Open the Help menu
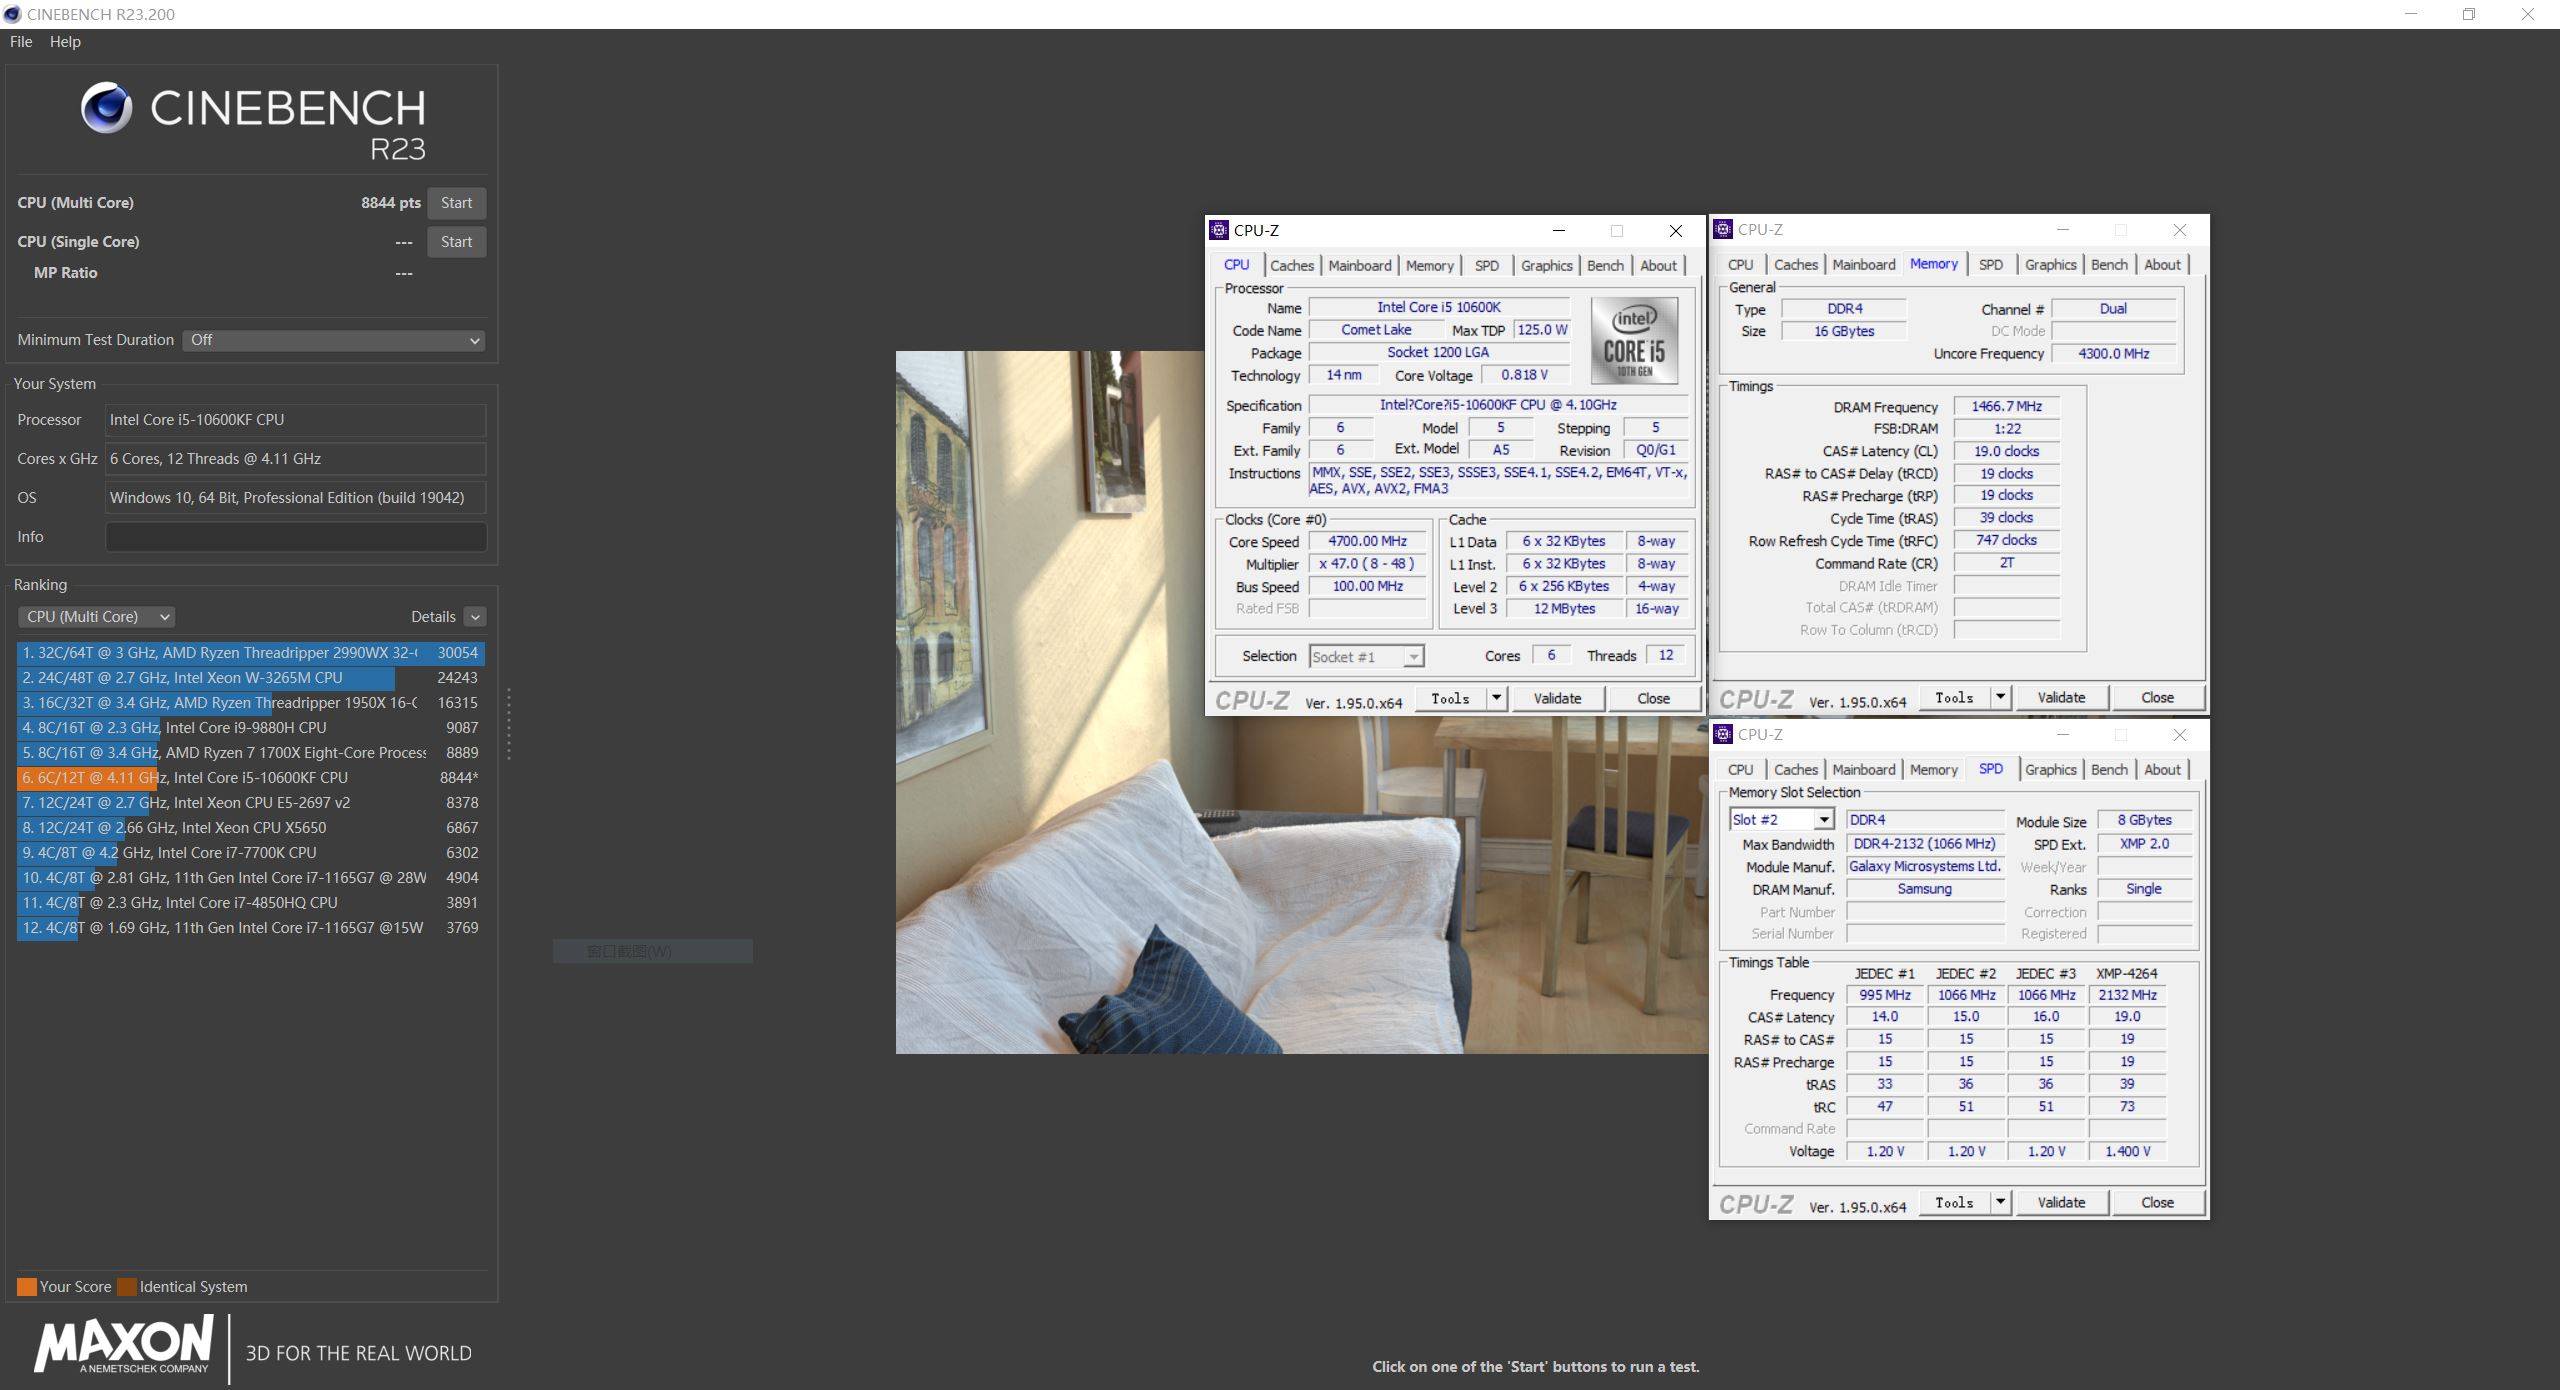Screen dimensions: 2560x1390 tap(65, 42)
